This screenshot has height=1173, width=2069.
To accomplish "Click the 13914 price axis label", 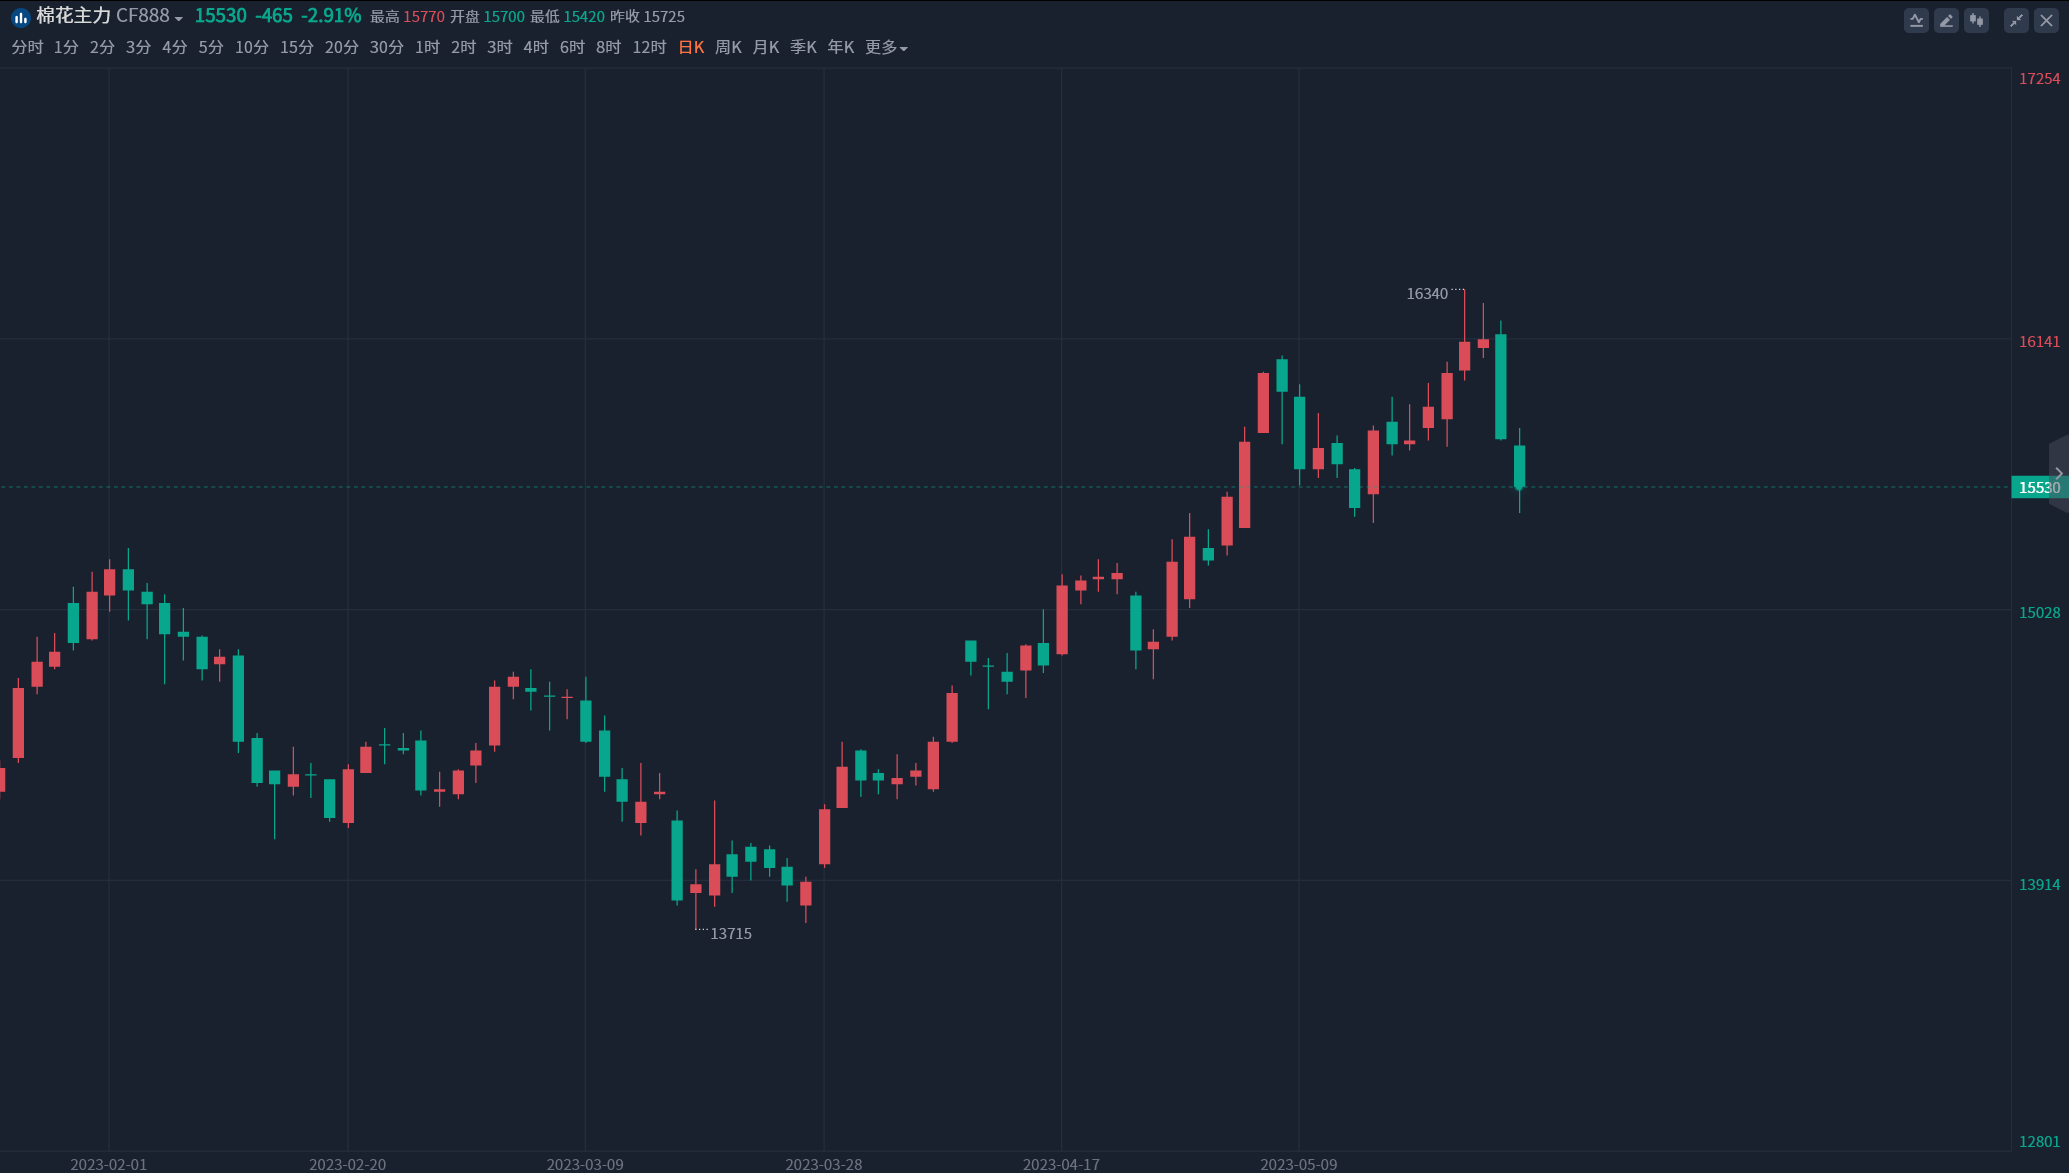I will (2039, 885).
